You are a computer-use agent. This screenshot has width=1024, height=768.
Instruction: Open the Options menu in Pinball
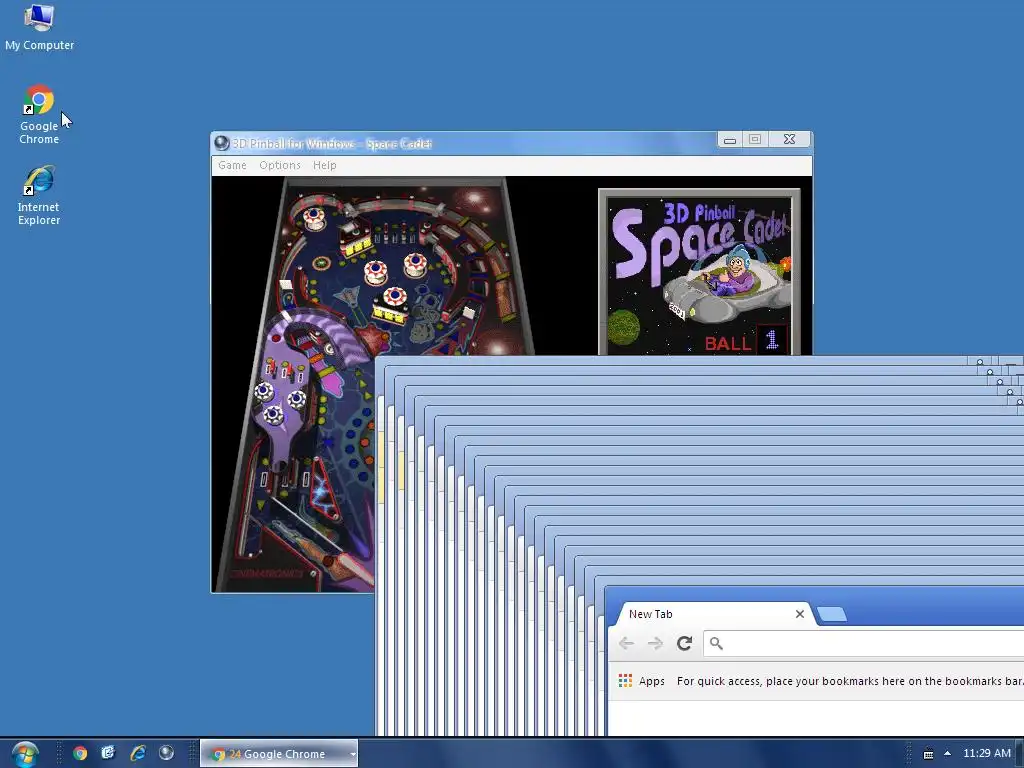click(x=280, y=165)
